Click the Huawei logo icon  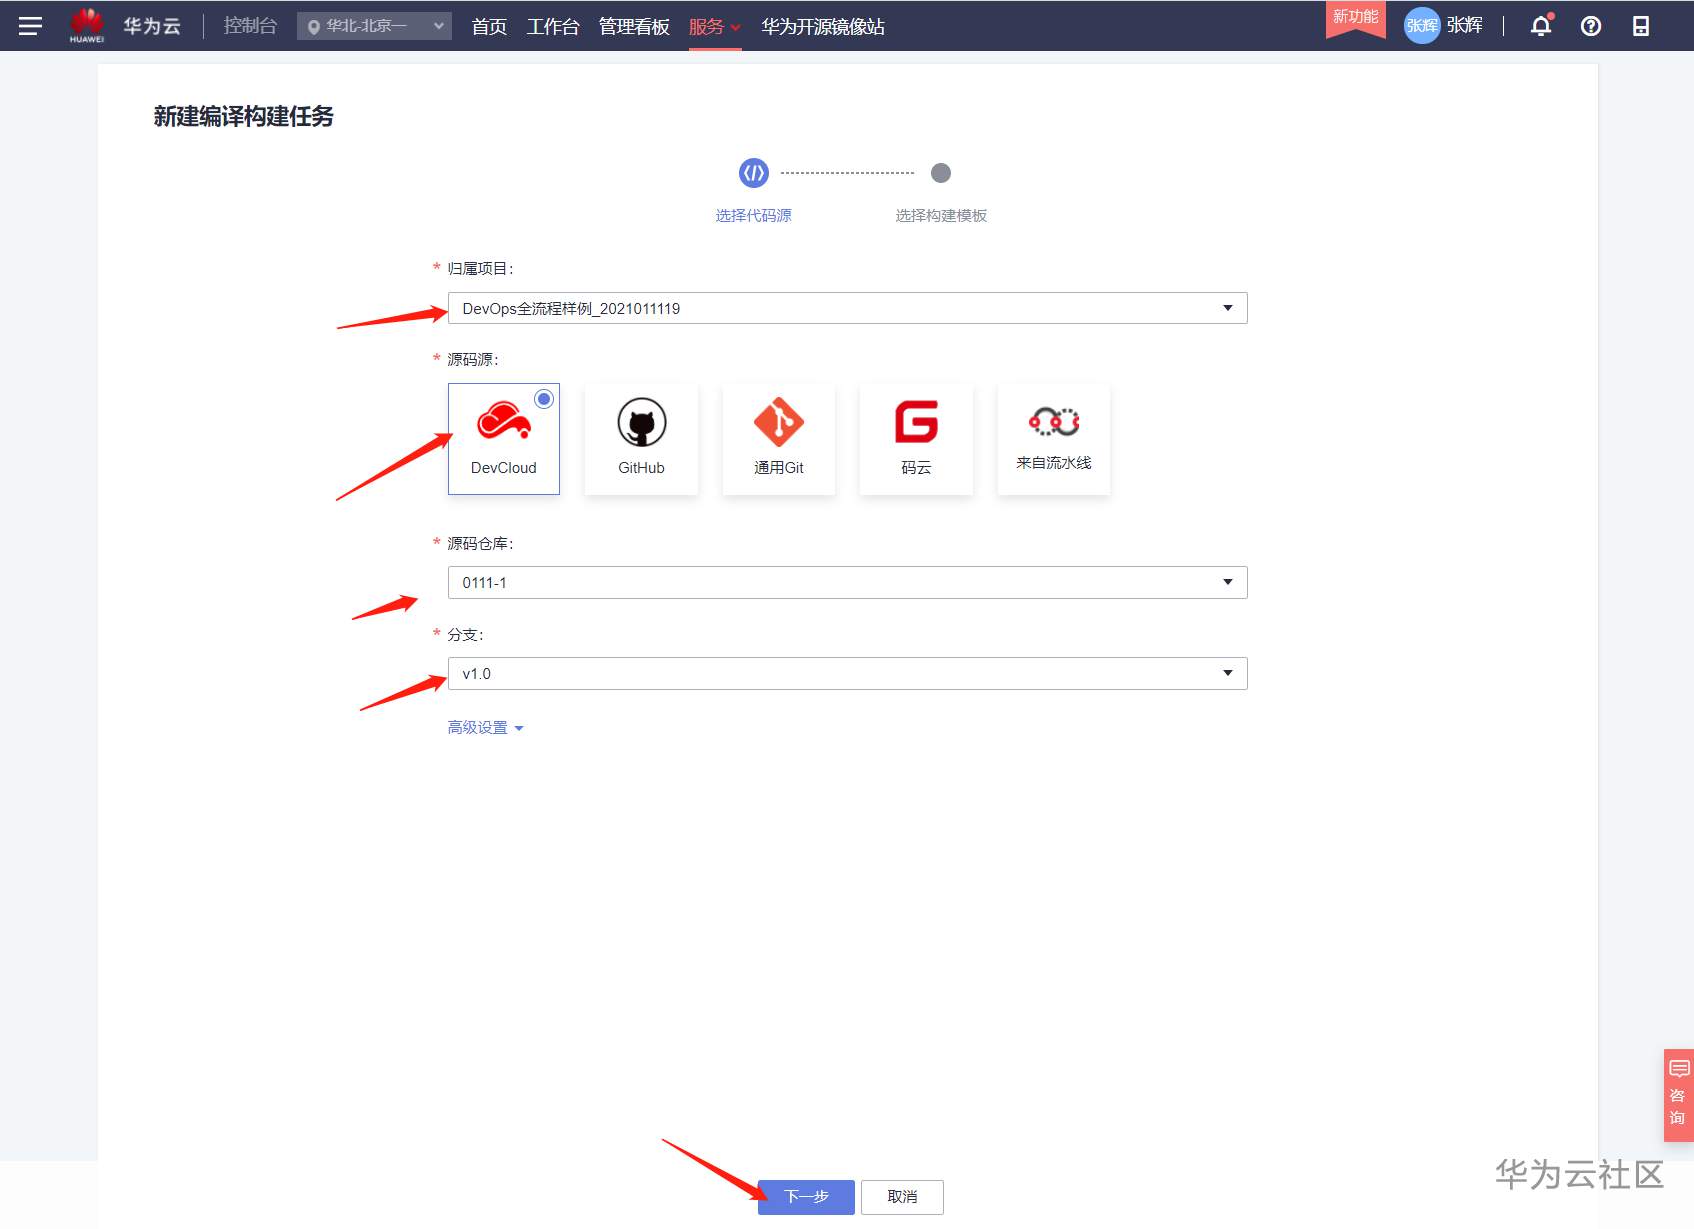87,25
